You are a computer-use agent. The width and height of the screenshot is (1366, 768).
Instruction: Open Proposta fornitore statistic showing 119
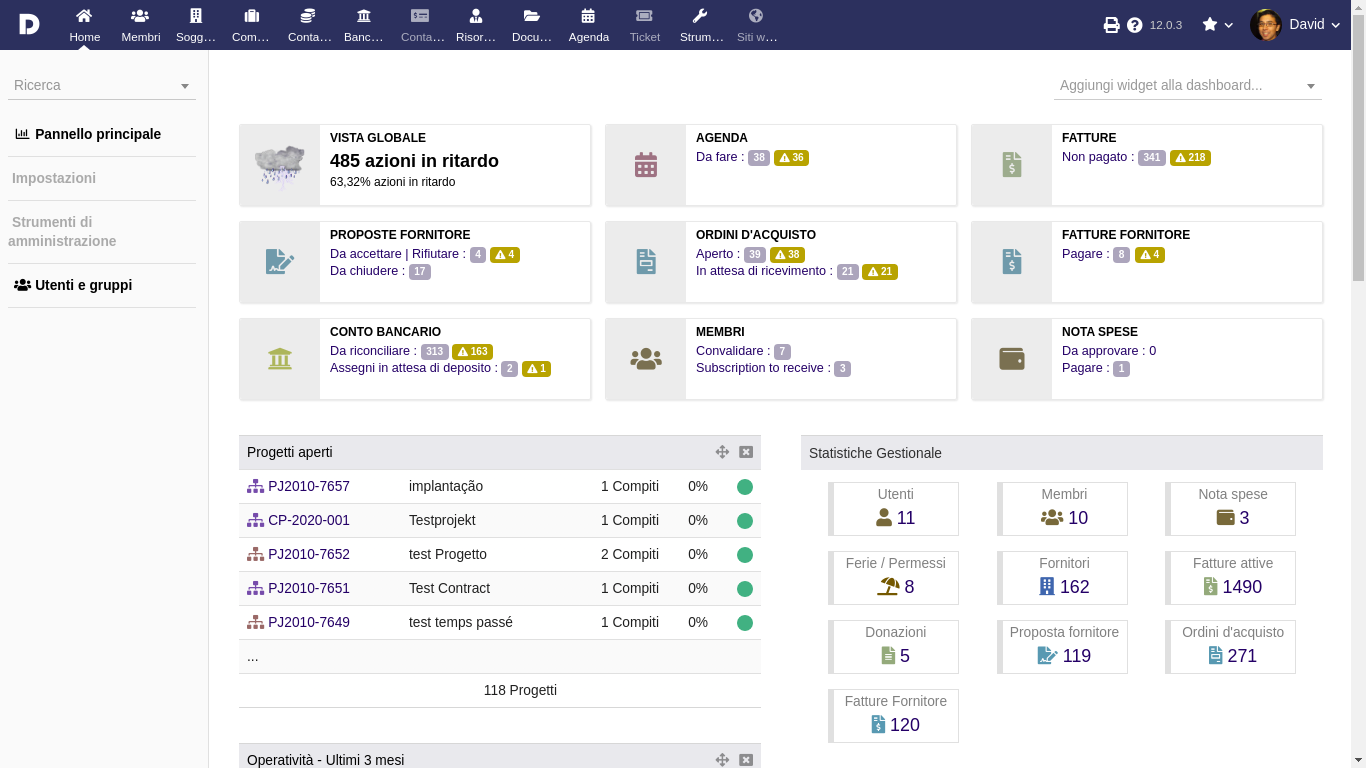pyautogui.click(x=1063, y=647)
